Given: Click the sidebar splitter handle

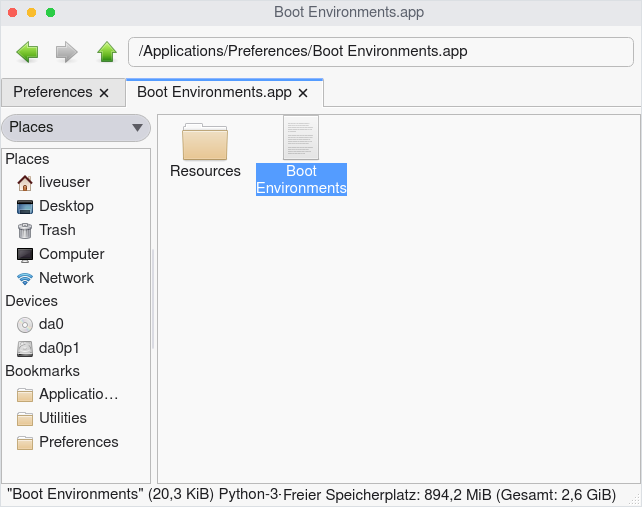Looking at the screenshot, I should pos(154,300).
